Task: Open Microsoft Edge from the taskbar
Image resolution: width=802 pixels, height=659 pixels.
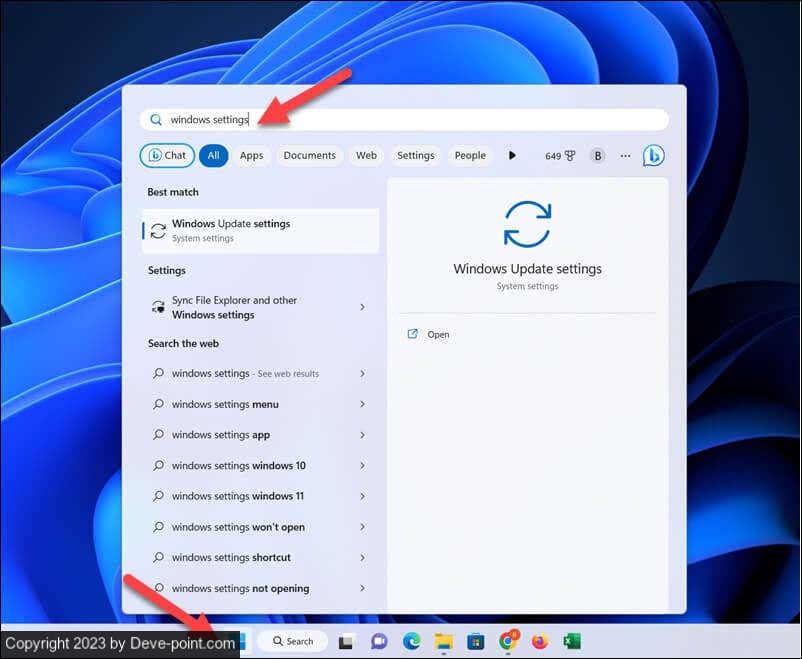Action: pyautogui.click(x=411, y=641)
